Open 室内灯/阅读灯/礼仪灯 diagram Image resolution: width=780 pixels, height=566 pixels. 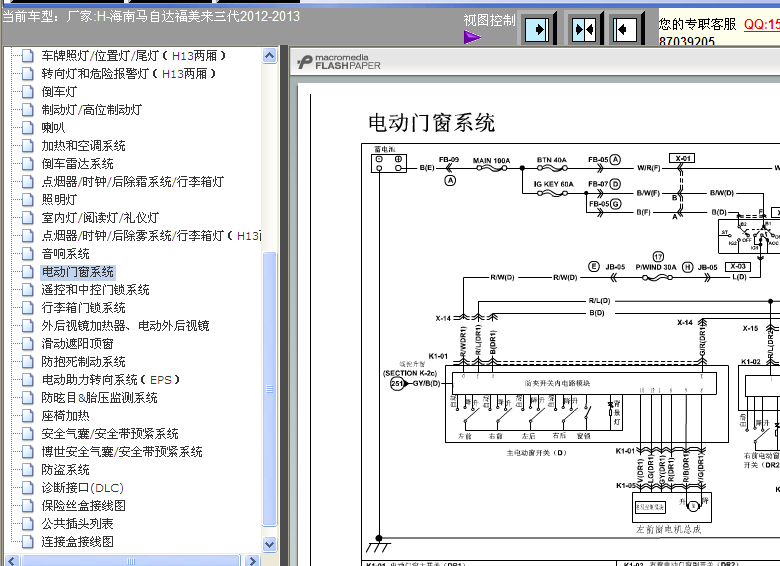tap(100, 217)
